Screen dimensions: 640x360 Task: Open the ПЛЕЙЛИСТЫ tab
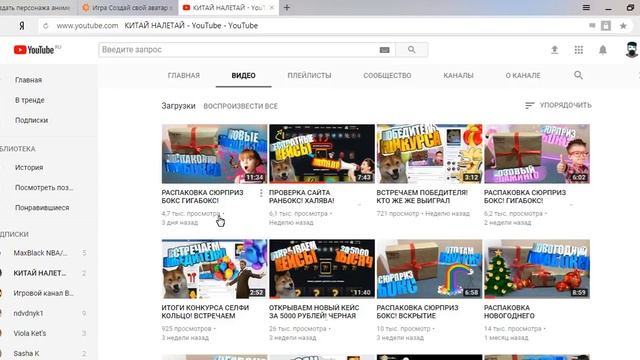tap(309, 76)
